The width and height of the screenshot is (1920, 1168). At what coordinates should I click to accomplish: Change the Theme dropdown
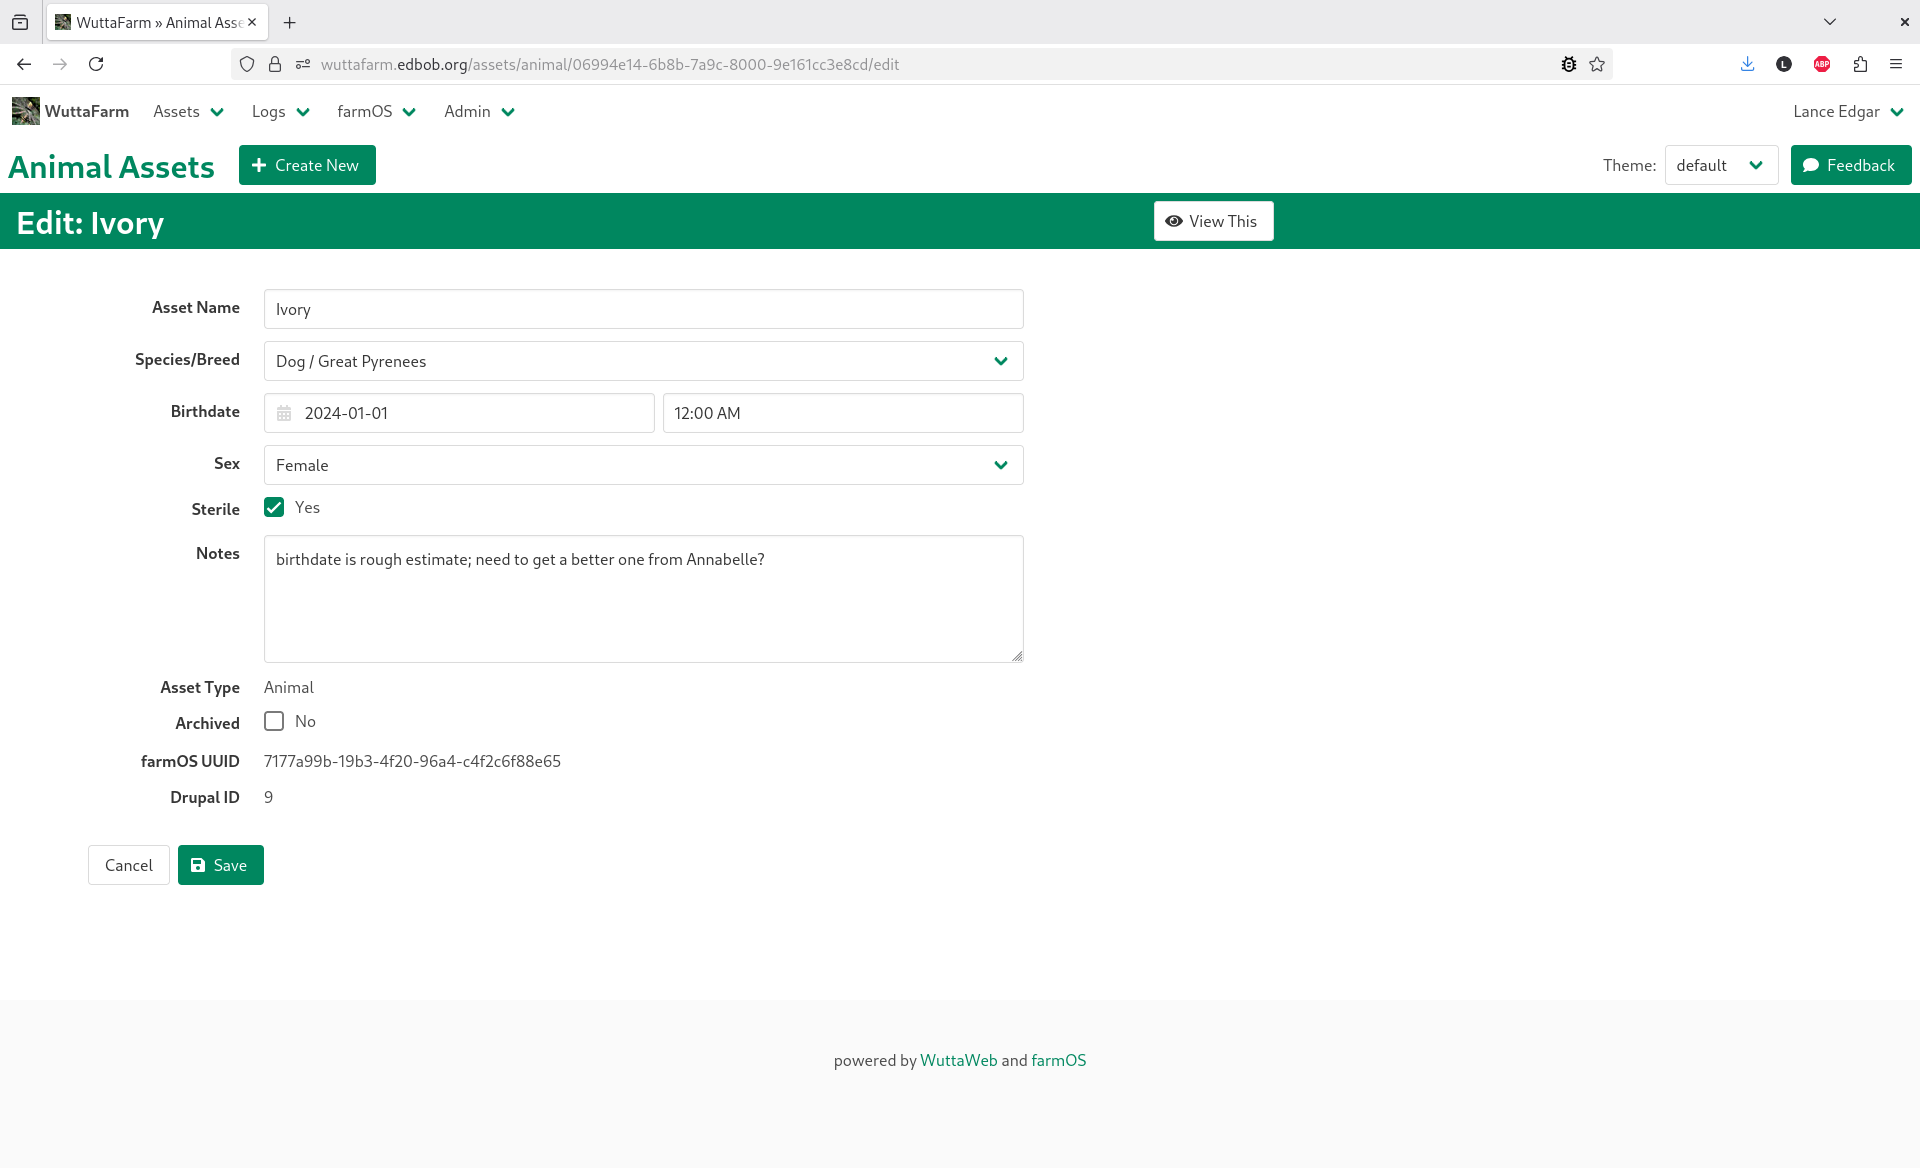click(1720, 165)
